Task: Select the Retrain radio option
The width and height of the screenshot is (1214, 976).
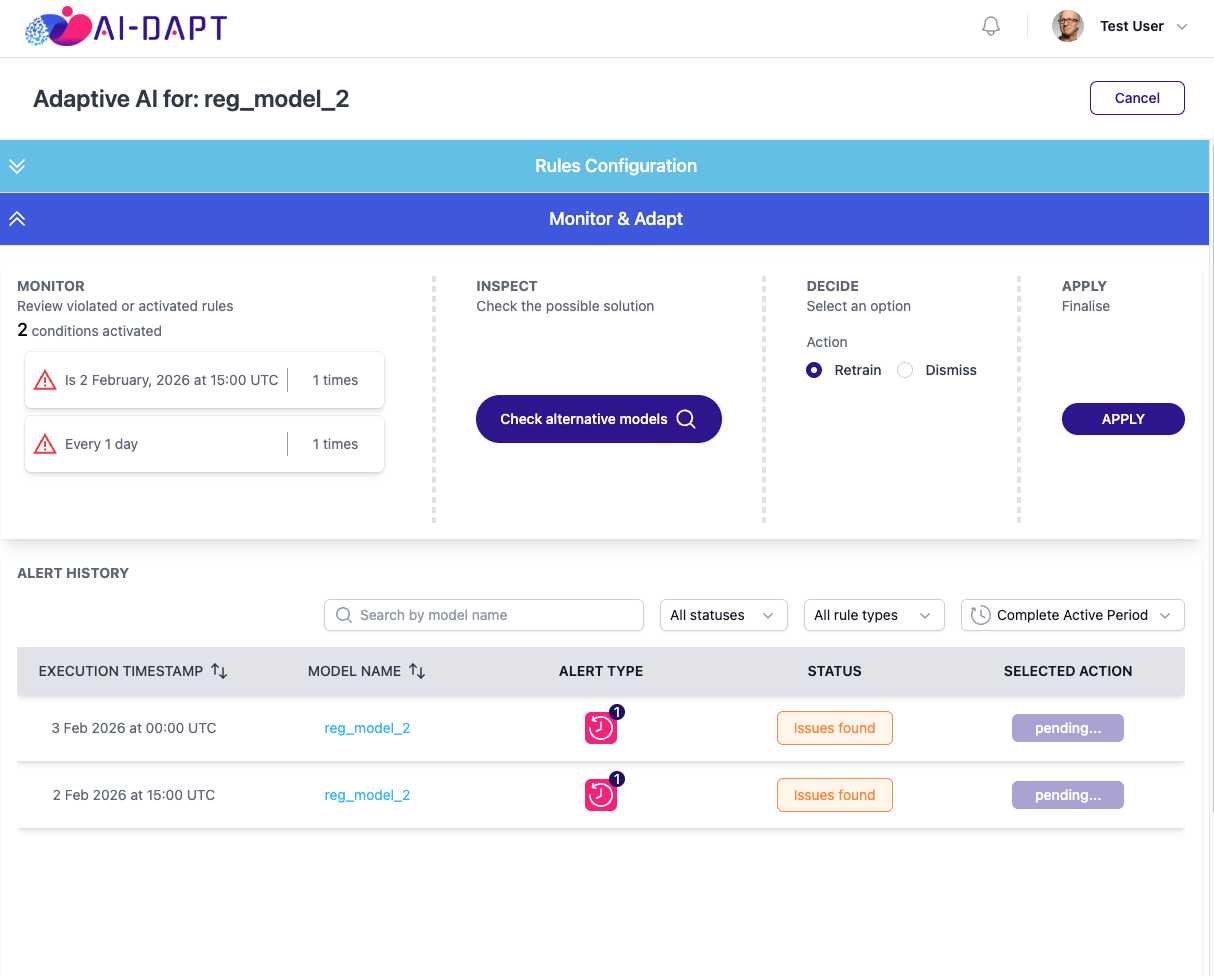Action: pyautogui.click(x=815, y=370)
